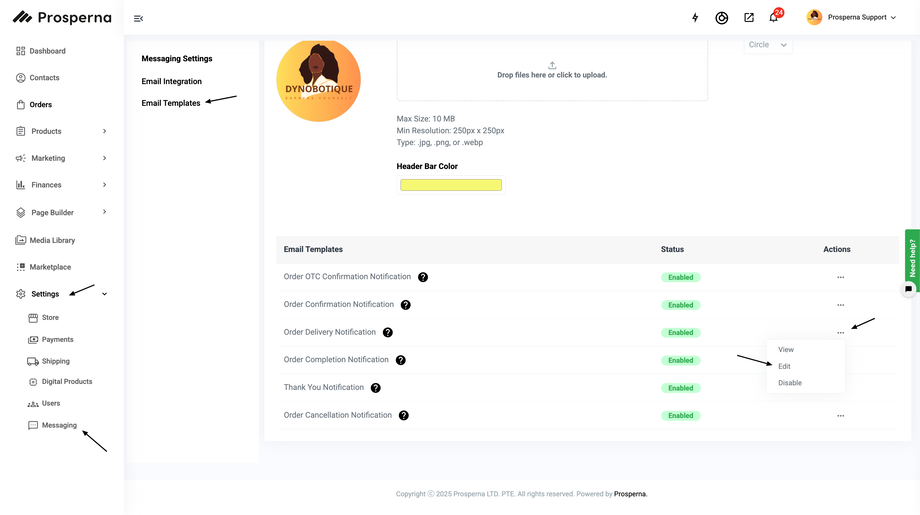Go to Messaging under Settings
This screenshot has height=515, width=920.
point(59,425)
